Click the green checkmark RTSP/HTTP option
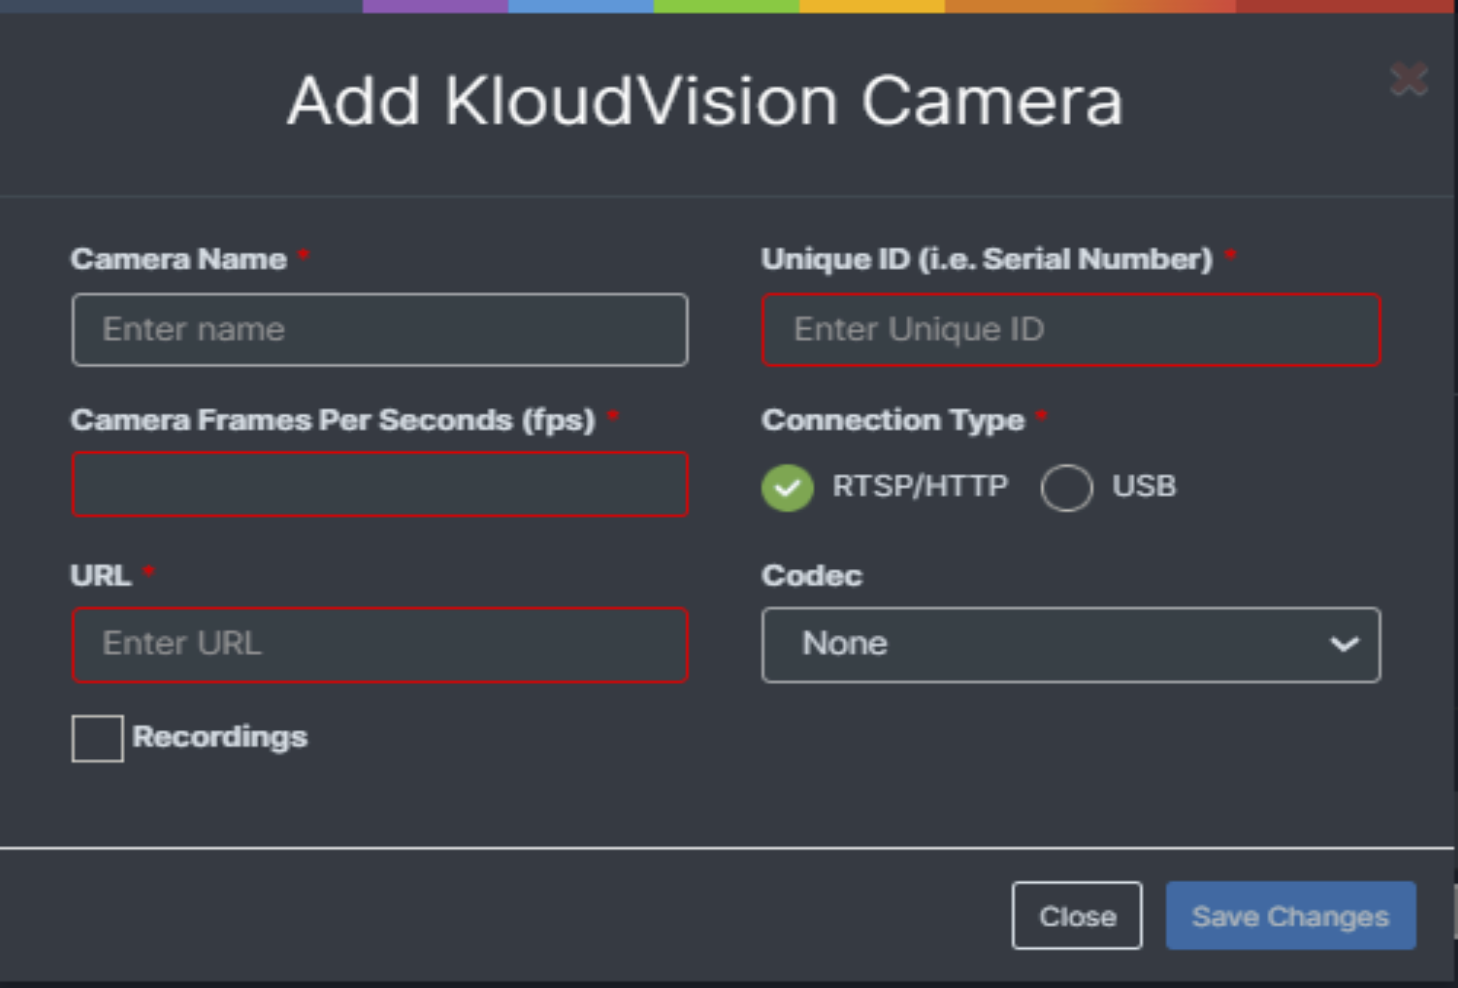The height and width of the screenshot is (988, 1458). (787, 487)
